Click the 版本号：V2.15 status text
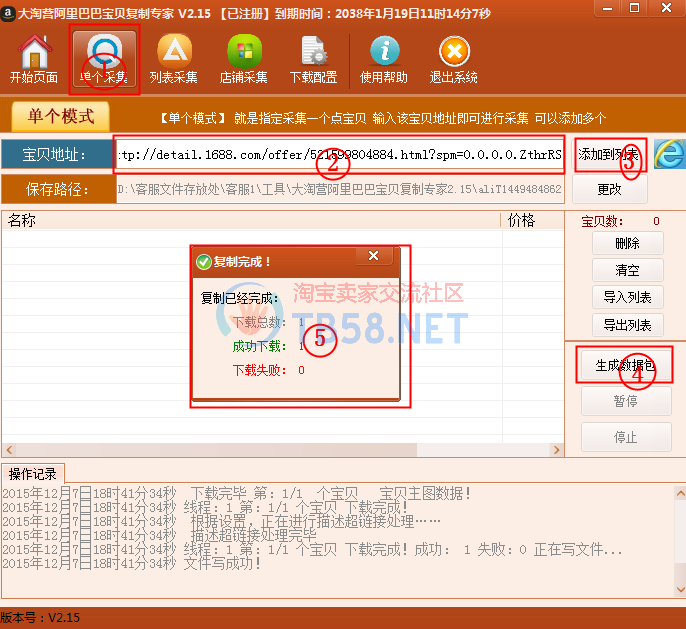686x629 pixels. pos(40,618)
